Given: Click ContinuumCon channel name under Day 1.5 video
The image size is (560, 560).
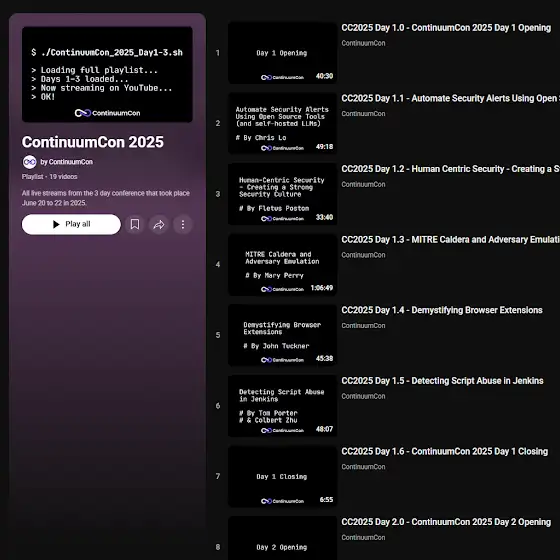Looking at the screenshot, I should [363, 396].
